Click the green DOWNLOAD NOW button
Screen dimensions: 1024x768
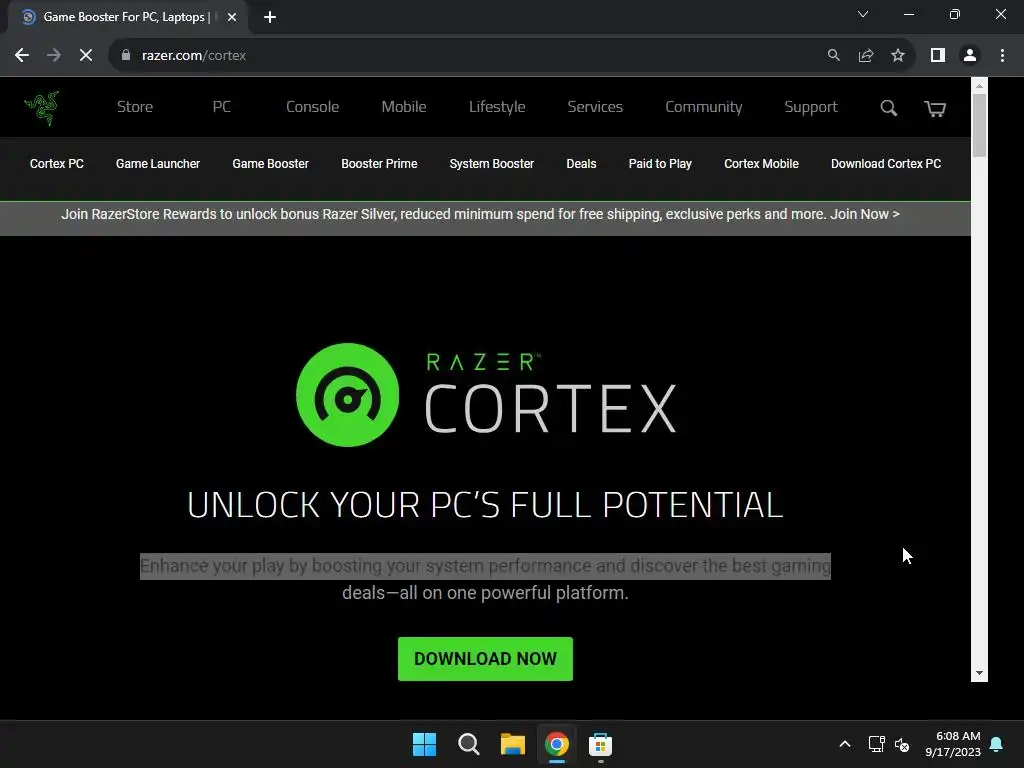(485, 659)
